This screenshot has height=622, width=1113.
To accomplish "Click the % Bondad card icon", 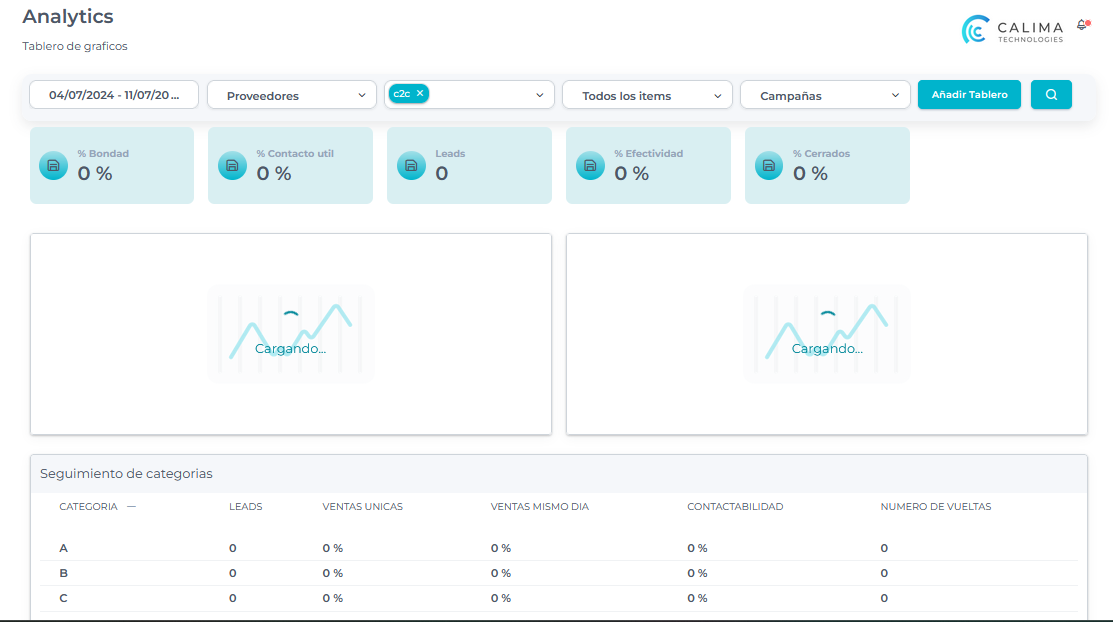I will tap(53, 166).
